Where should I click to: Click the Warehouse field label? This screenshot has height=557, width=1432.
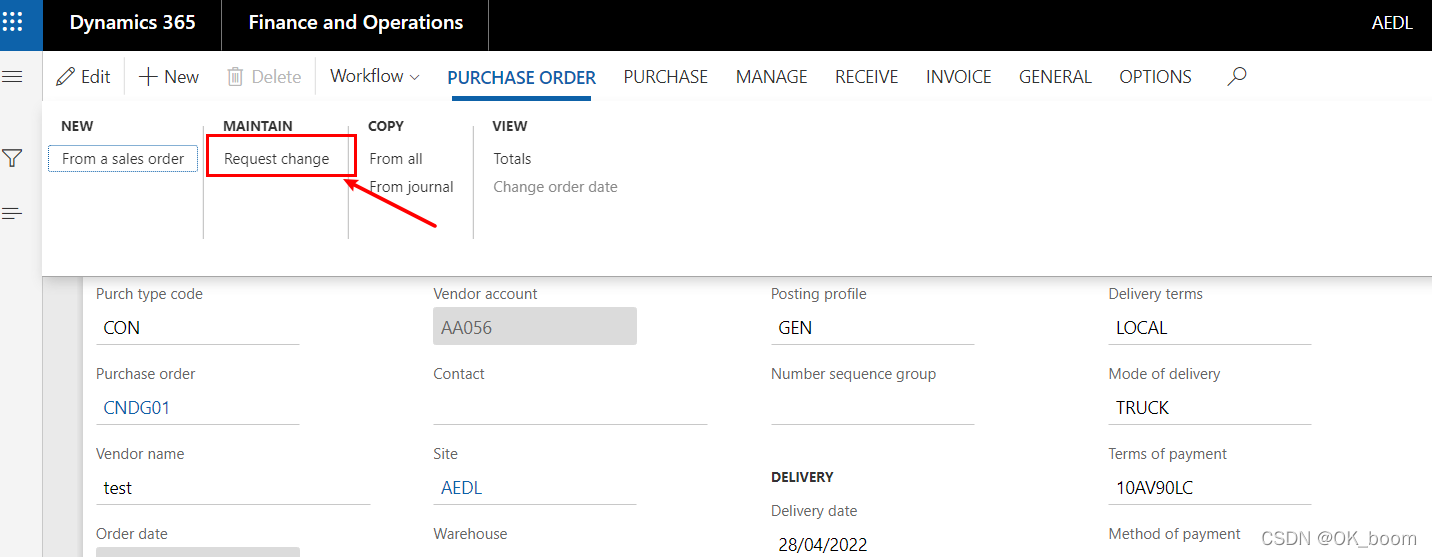pyautogui.click(x=470, y=534)
